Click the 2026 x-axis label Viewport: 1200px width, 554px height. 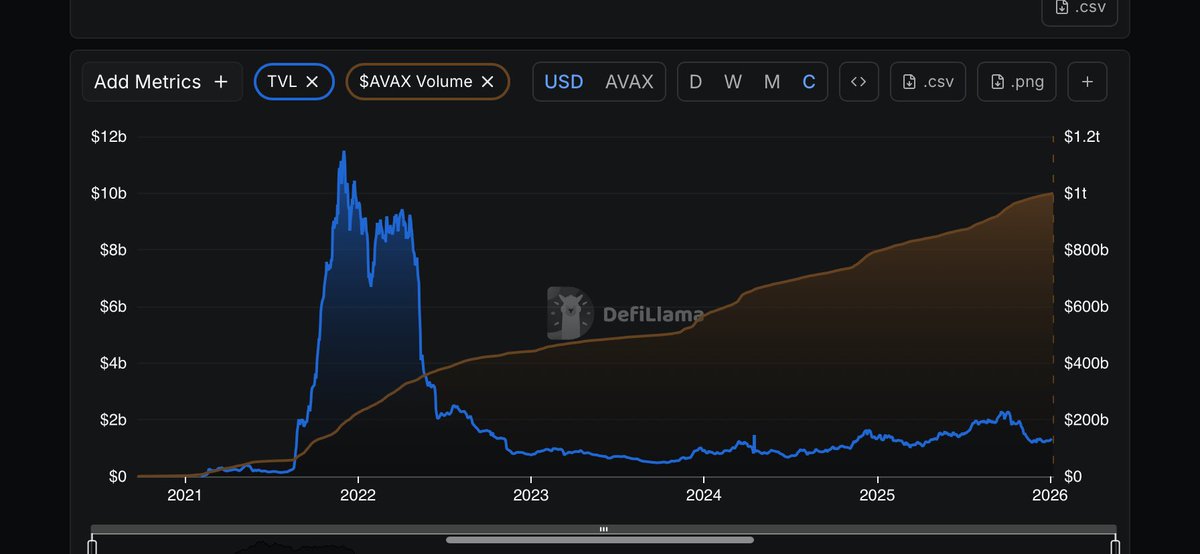1050,495
